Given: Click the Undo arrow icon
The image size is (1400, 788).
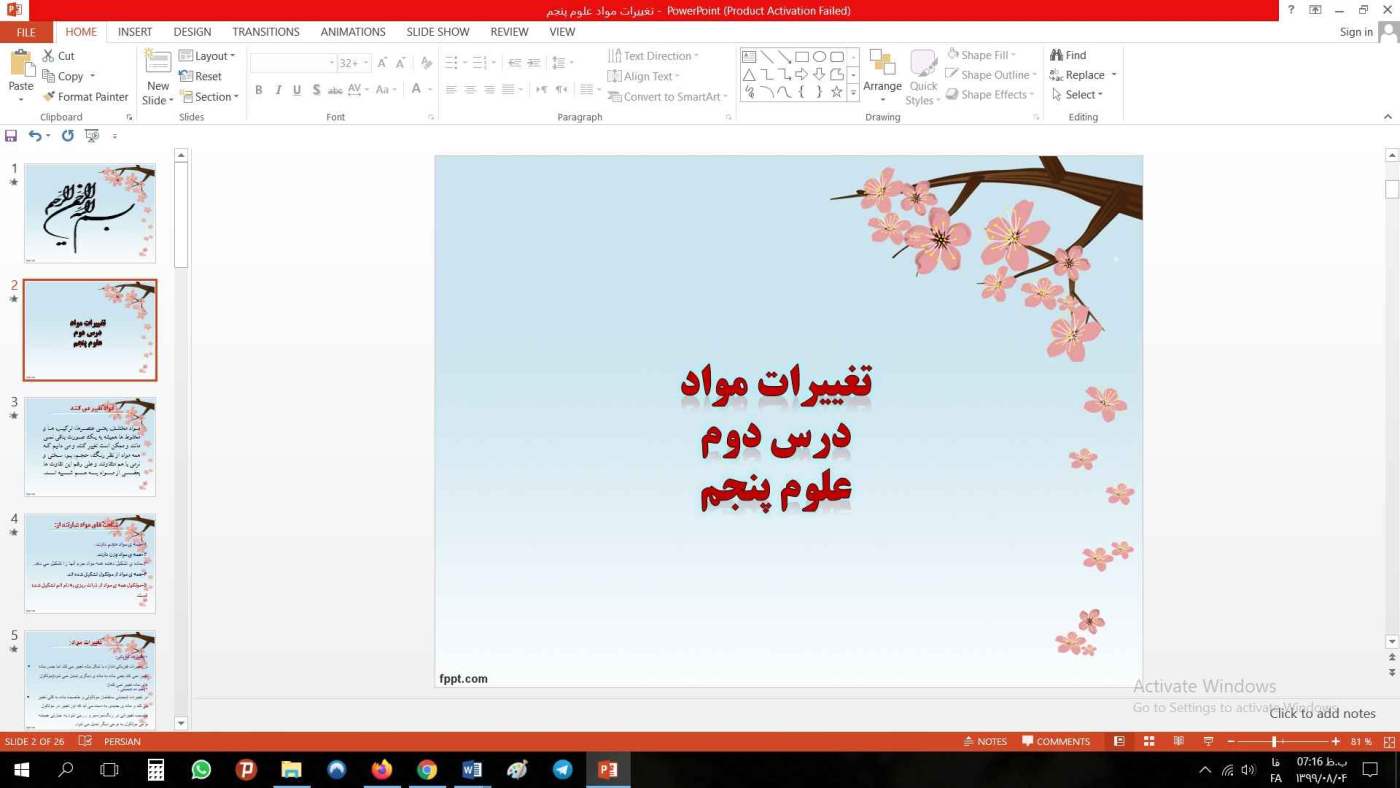Looking at the screenshot, I should click(x=35, y=136).
